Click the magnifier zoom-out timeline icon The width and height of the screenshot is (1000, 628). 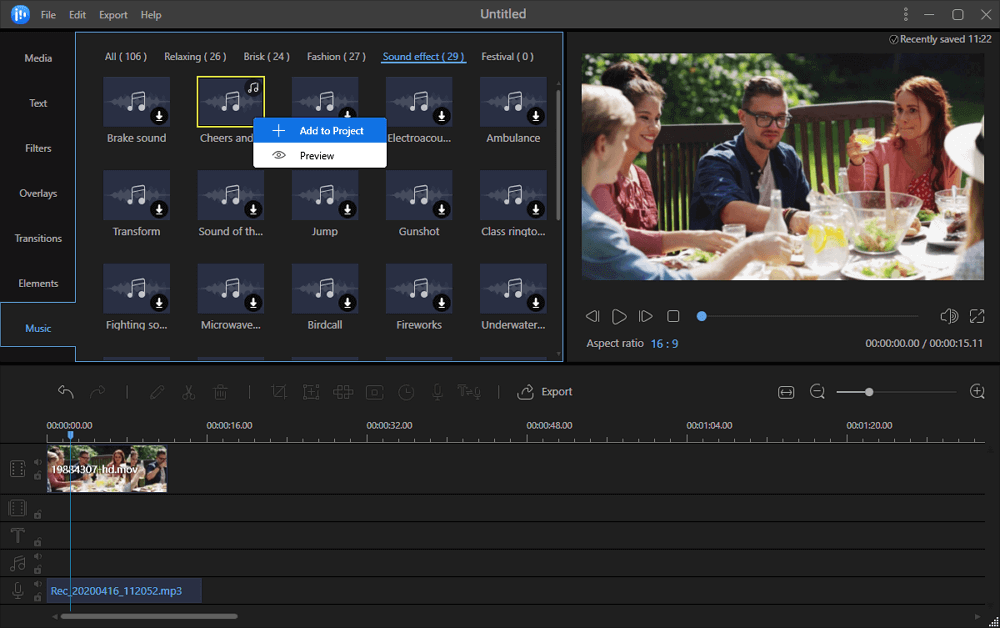coord(817,392)
